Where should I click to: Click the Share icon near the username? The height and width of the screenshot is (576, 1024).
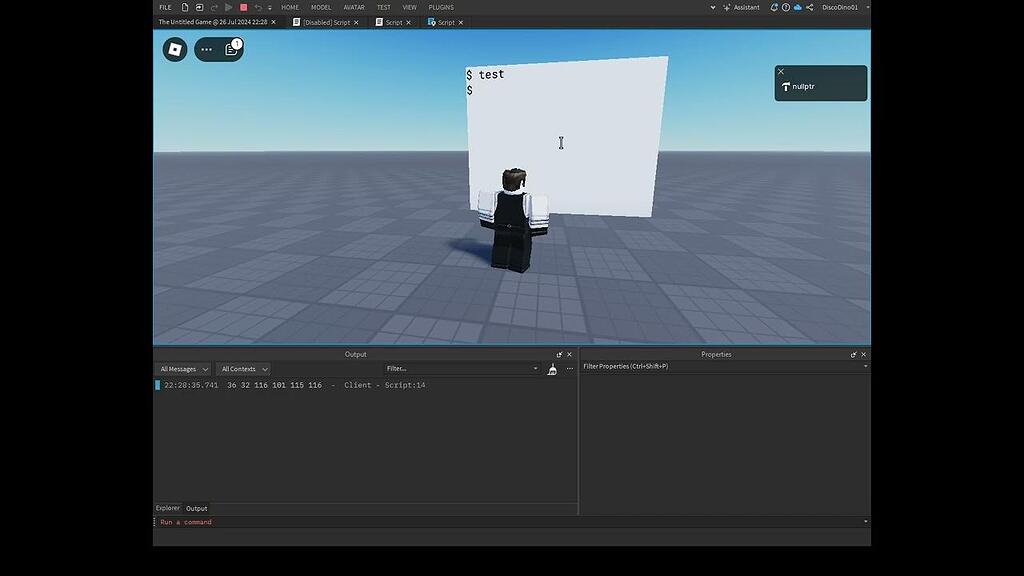(x=810, y=7)
